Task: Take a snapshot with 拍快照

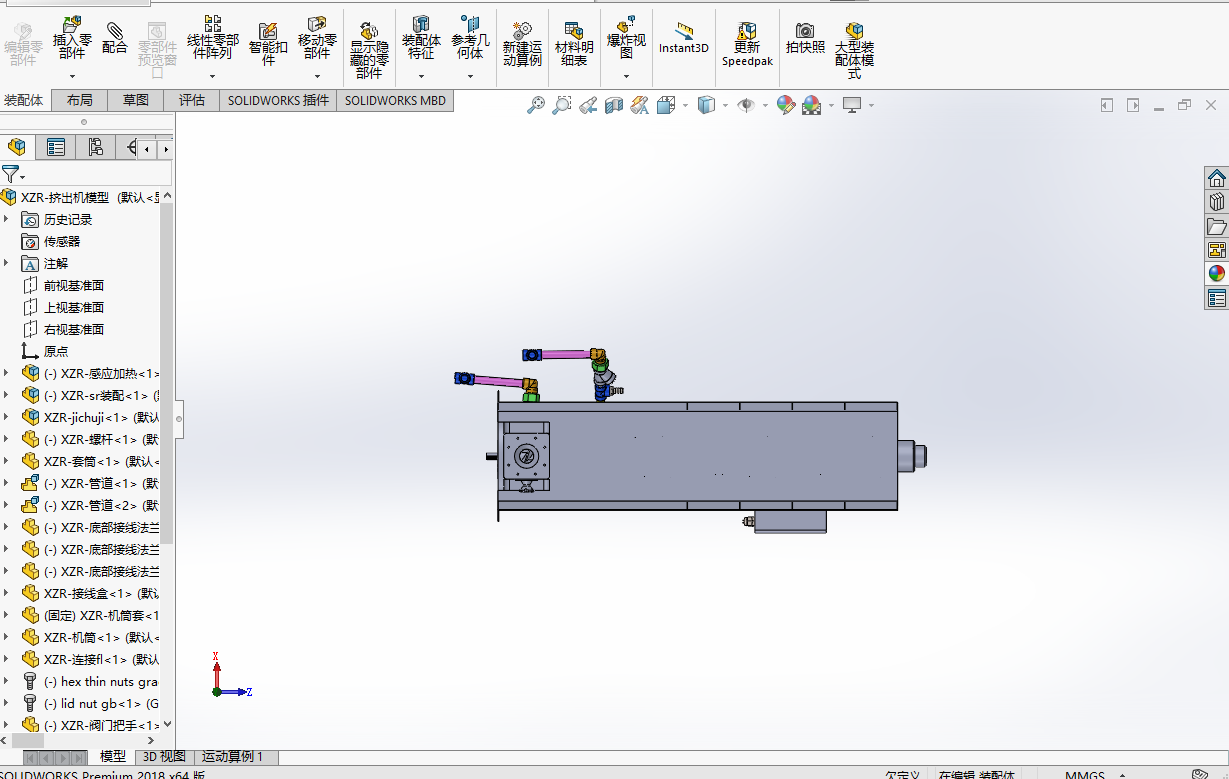Action: click(x=805, y=37)
